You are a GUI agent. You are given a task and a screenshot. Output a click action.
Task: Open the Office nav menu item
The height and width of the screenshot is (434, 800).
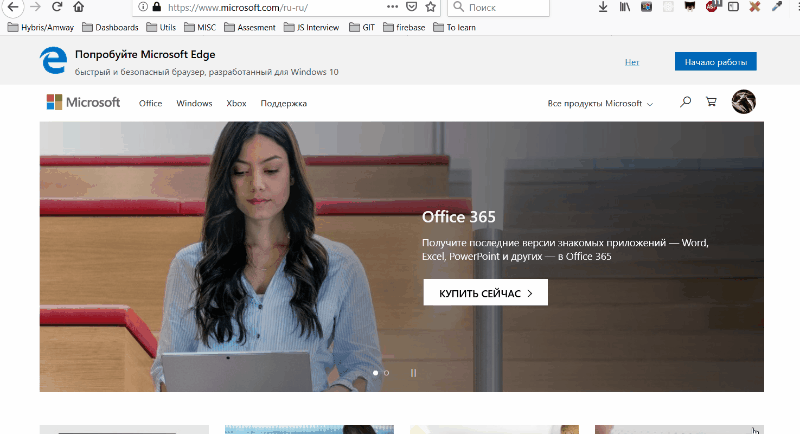point(151,104)
